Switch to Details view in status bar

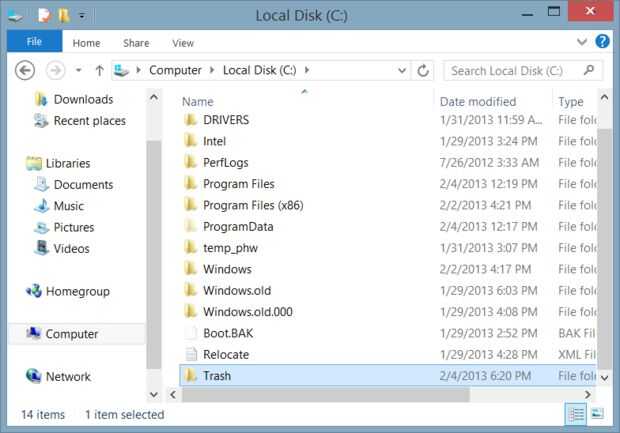click(576, 414)
